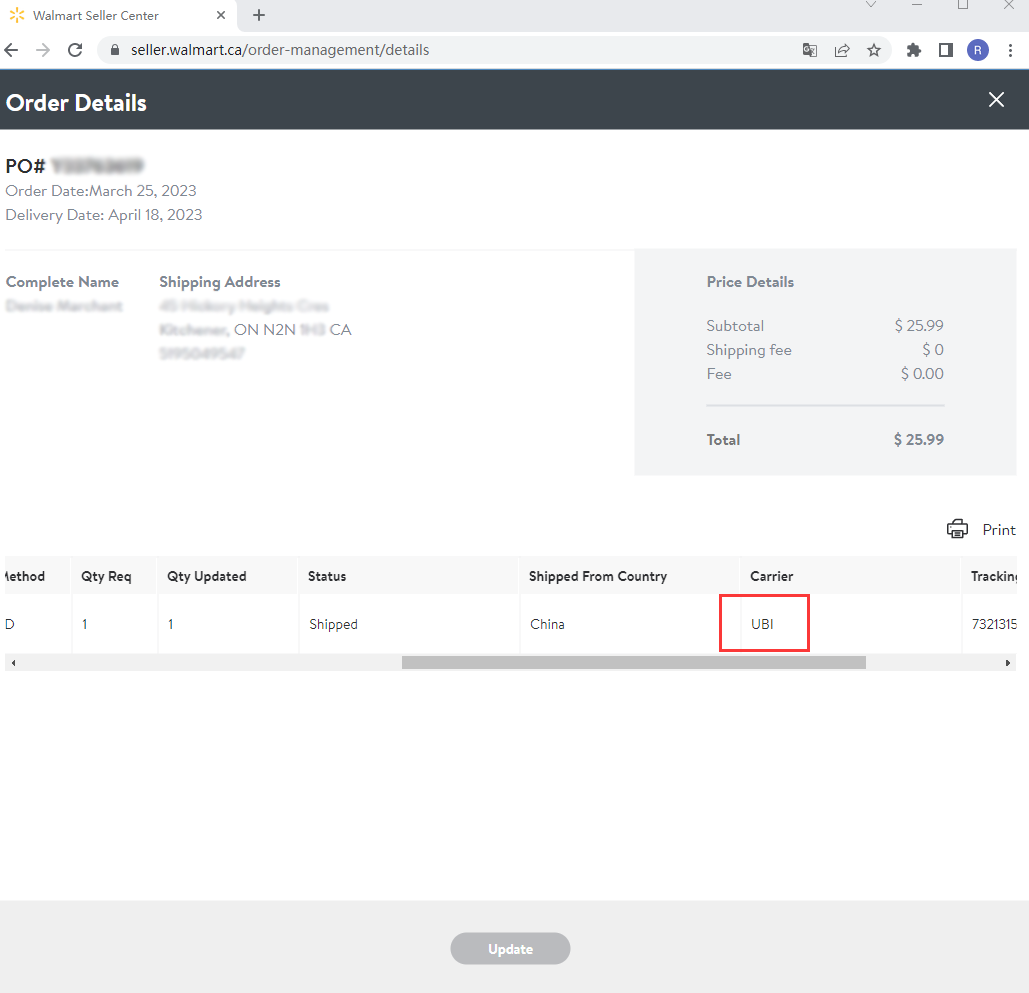
Task: Open the translate page icon
Action: 810,50
